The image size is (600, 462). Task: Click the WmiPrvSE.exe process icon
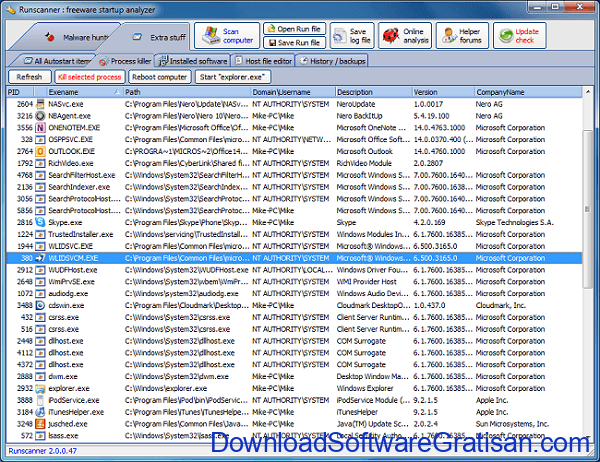(40, 282)
